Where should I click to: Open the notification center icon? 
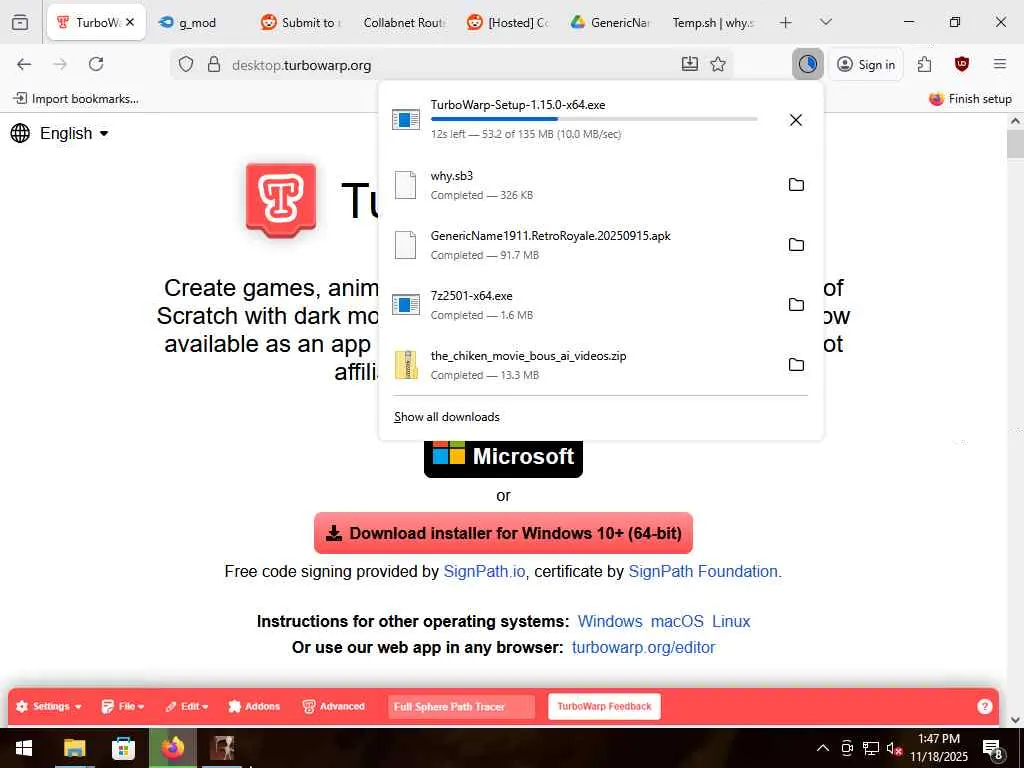point(993,748)
